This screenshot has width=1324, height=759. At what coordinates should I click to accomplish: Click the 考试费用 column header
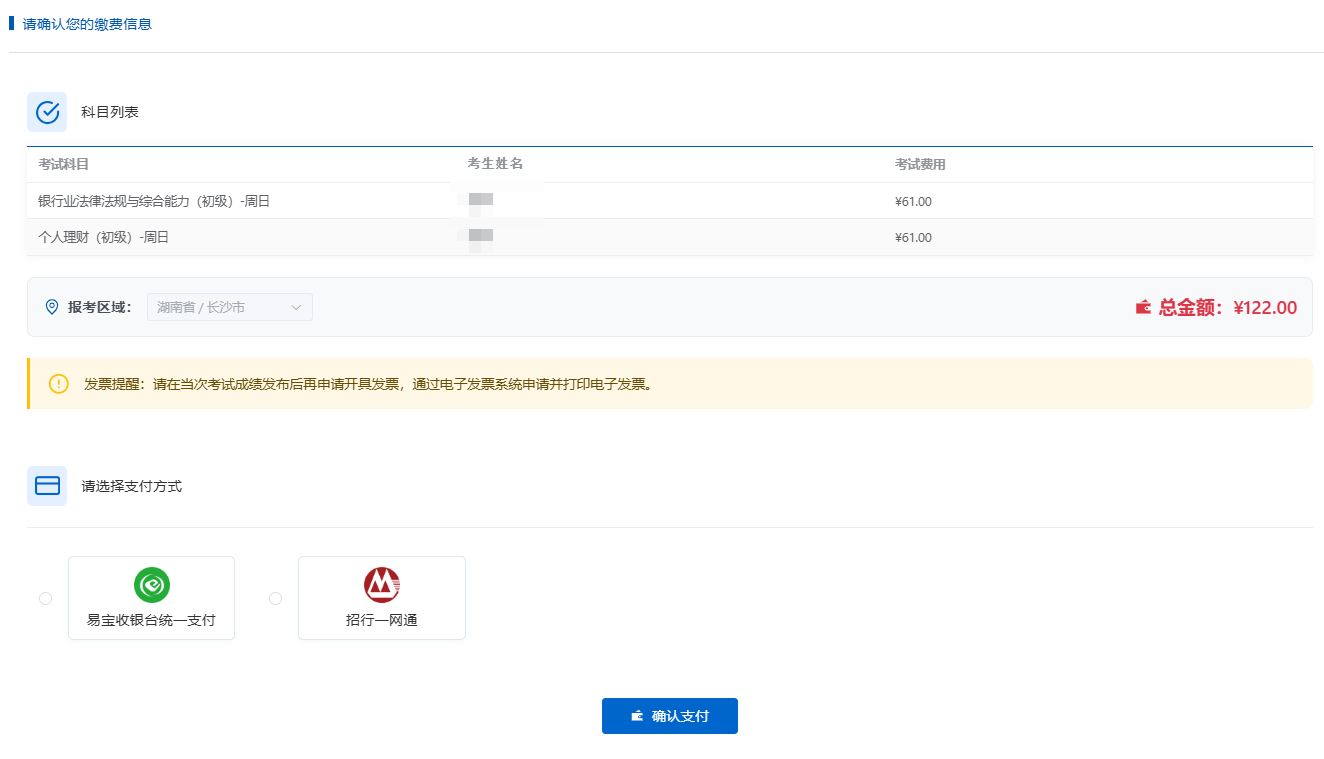click(x=920, y=164)
